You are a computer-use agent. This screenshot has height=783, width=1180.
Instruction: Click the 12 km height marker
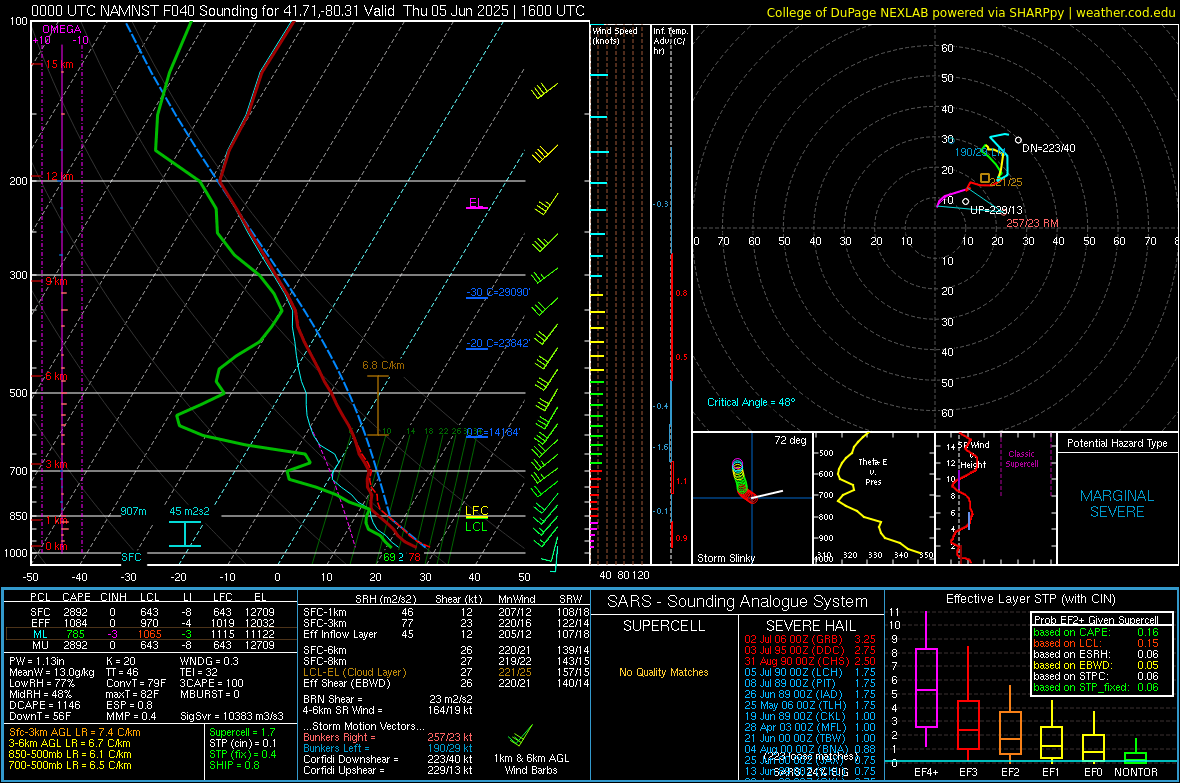[x=59, y=176]
